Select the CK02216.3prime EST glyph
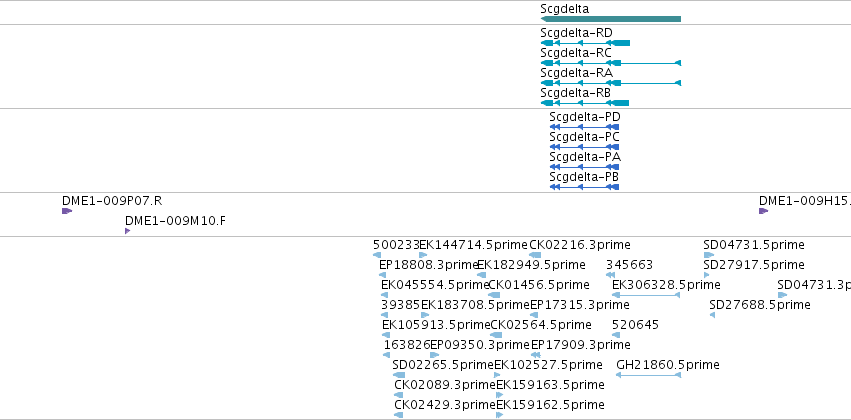 coord(535,255)
